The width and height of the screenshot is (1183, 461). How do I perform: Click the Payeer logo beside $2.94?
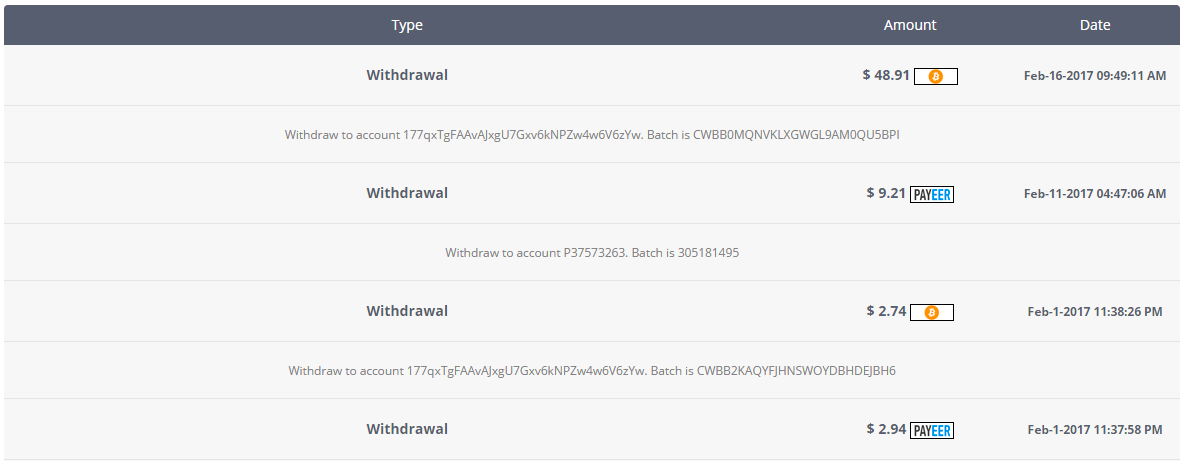[x=932, y=430]
